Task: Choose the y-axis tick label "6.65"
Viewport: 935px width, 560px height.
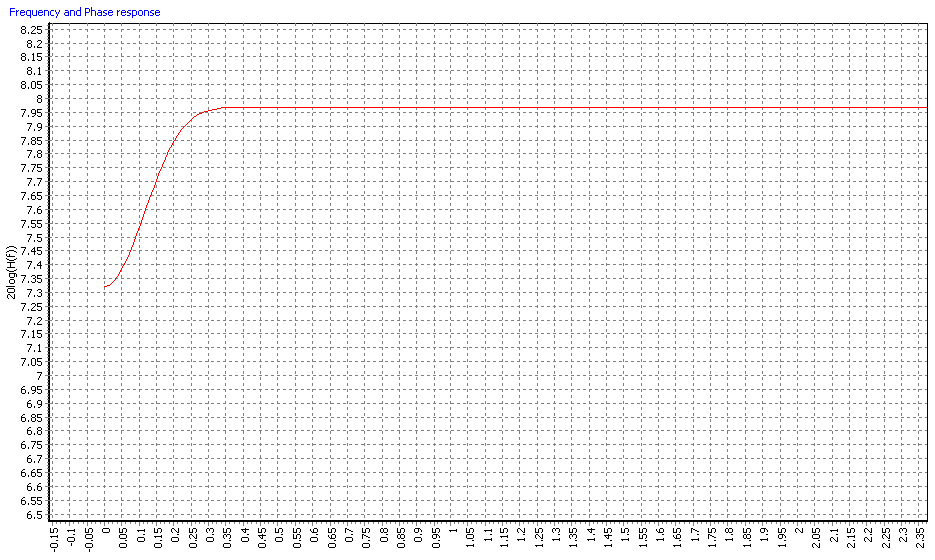Action: pos(31,473)
